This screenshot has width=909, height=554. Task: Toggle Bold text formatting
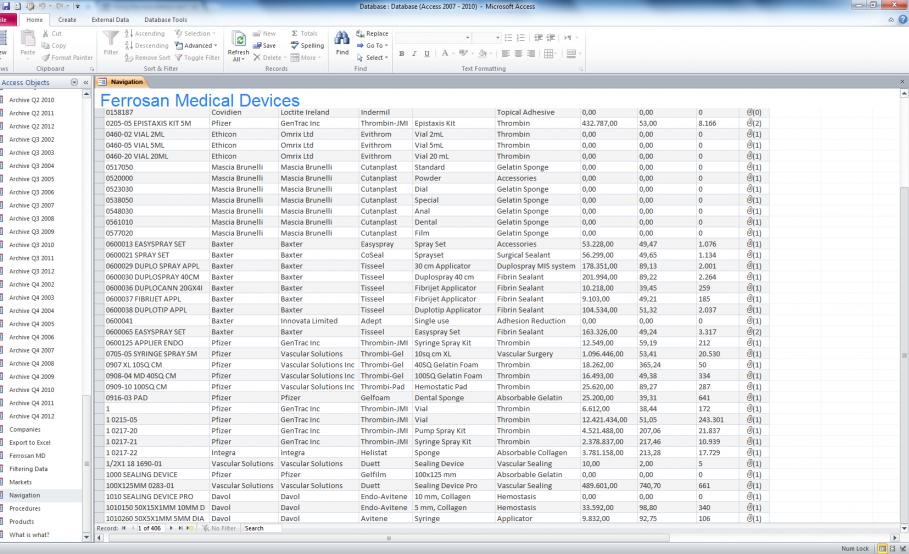[401, 54]
